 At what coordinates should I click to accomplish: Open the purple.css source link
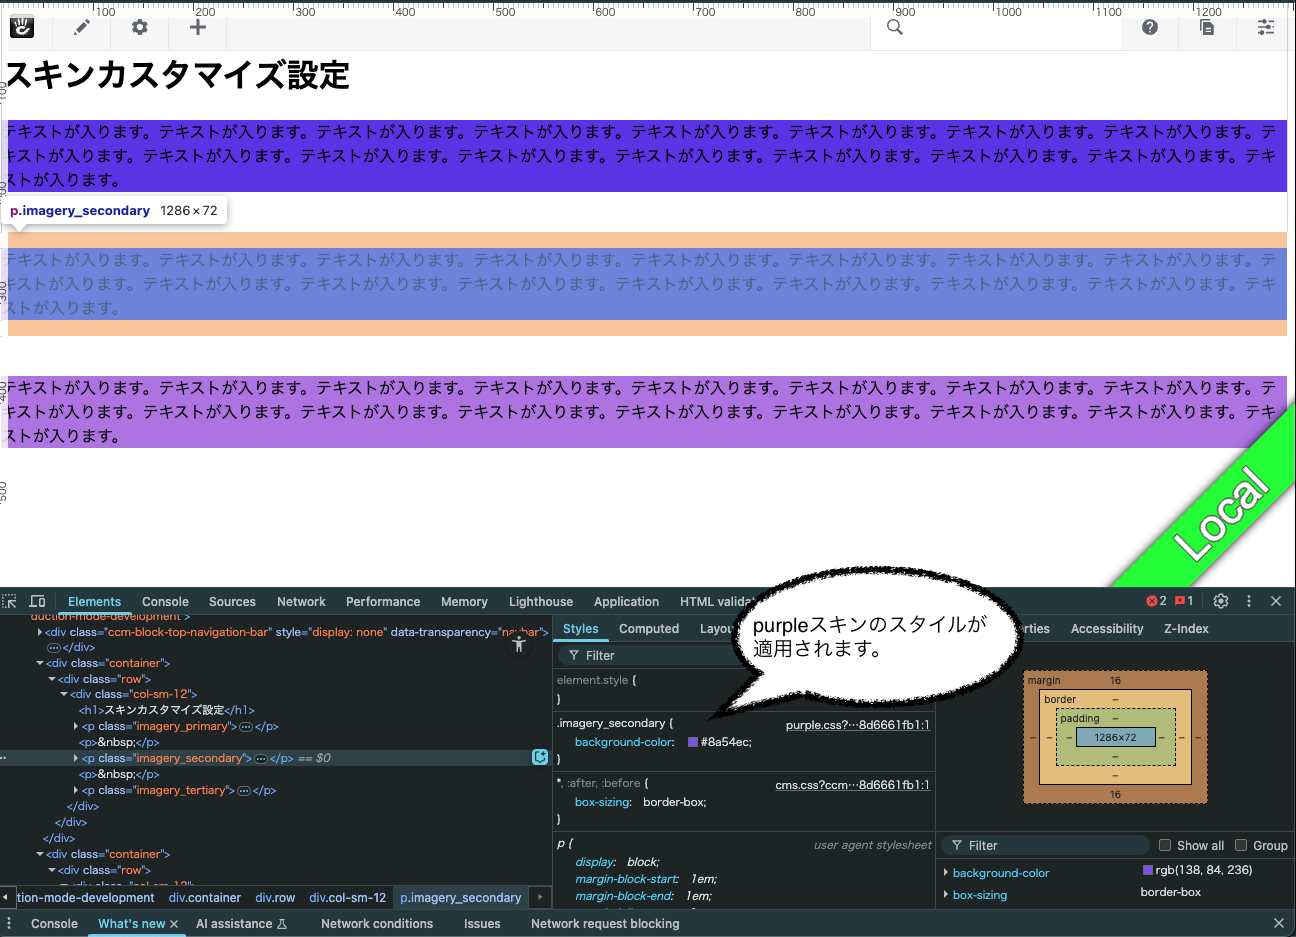(858, 724)
